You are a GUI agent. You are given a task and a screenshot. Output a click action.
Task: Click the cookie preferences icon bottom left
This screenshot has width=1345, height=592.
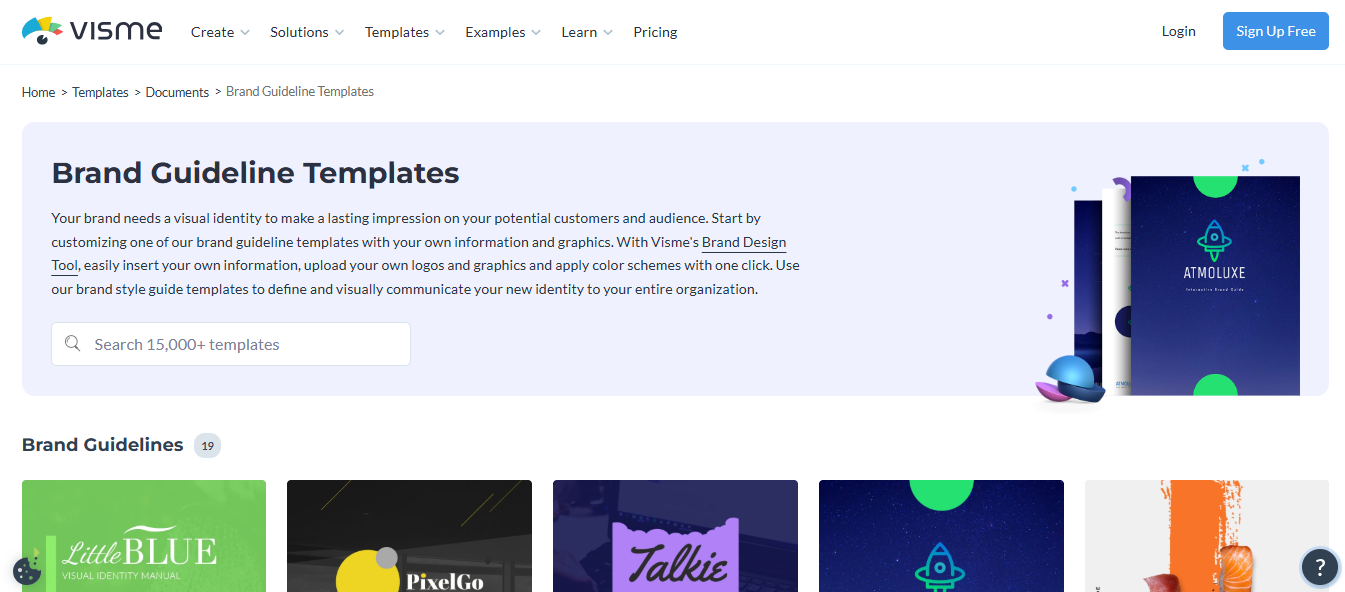click(26, 570)
